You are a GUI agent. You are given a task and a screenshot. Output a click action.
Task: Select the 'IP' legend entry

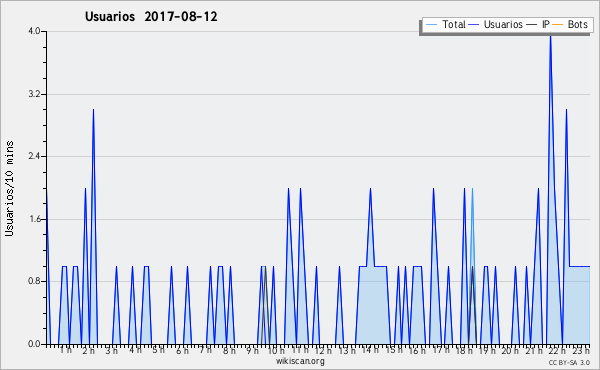[546, 24]
